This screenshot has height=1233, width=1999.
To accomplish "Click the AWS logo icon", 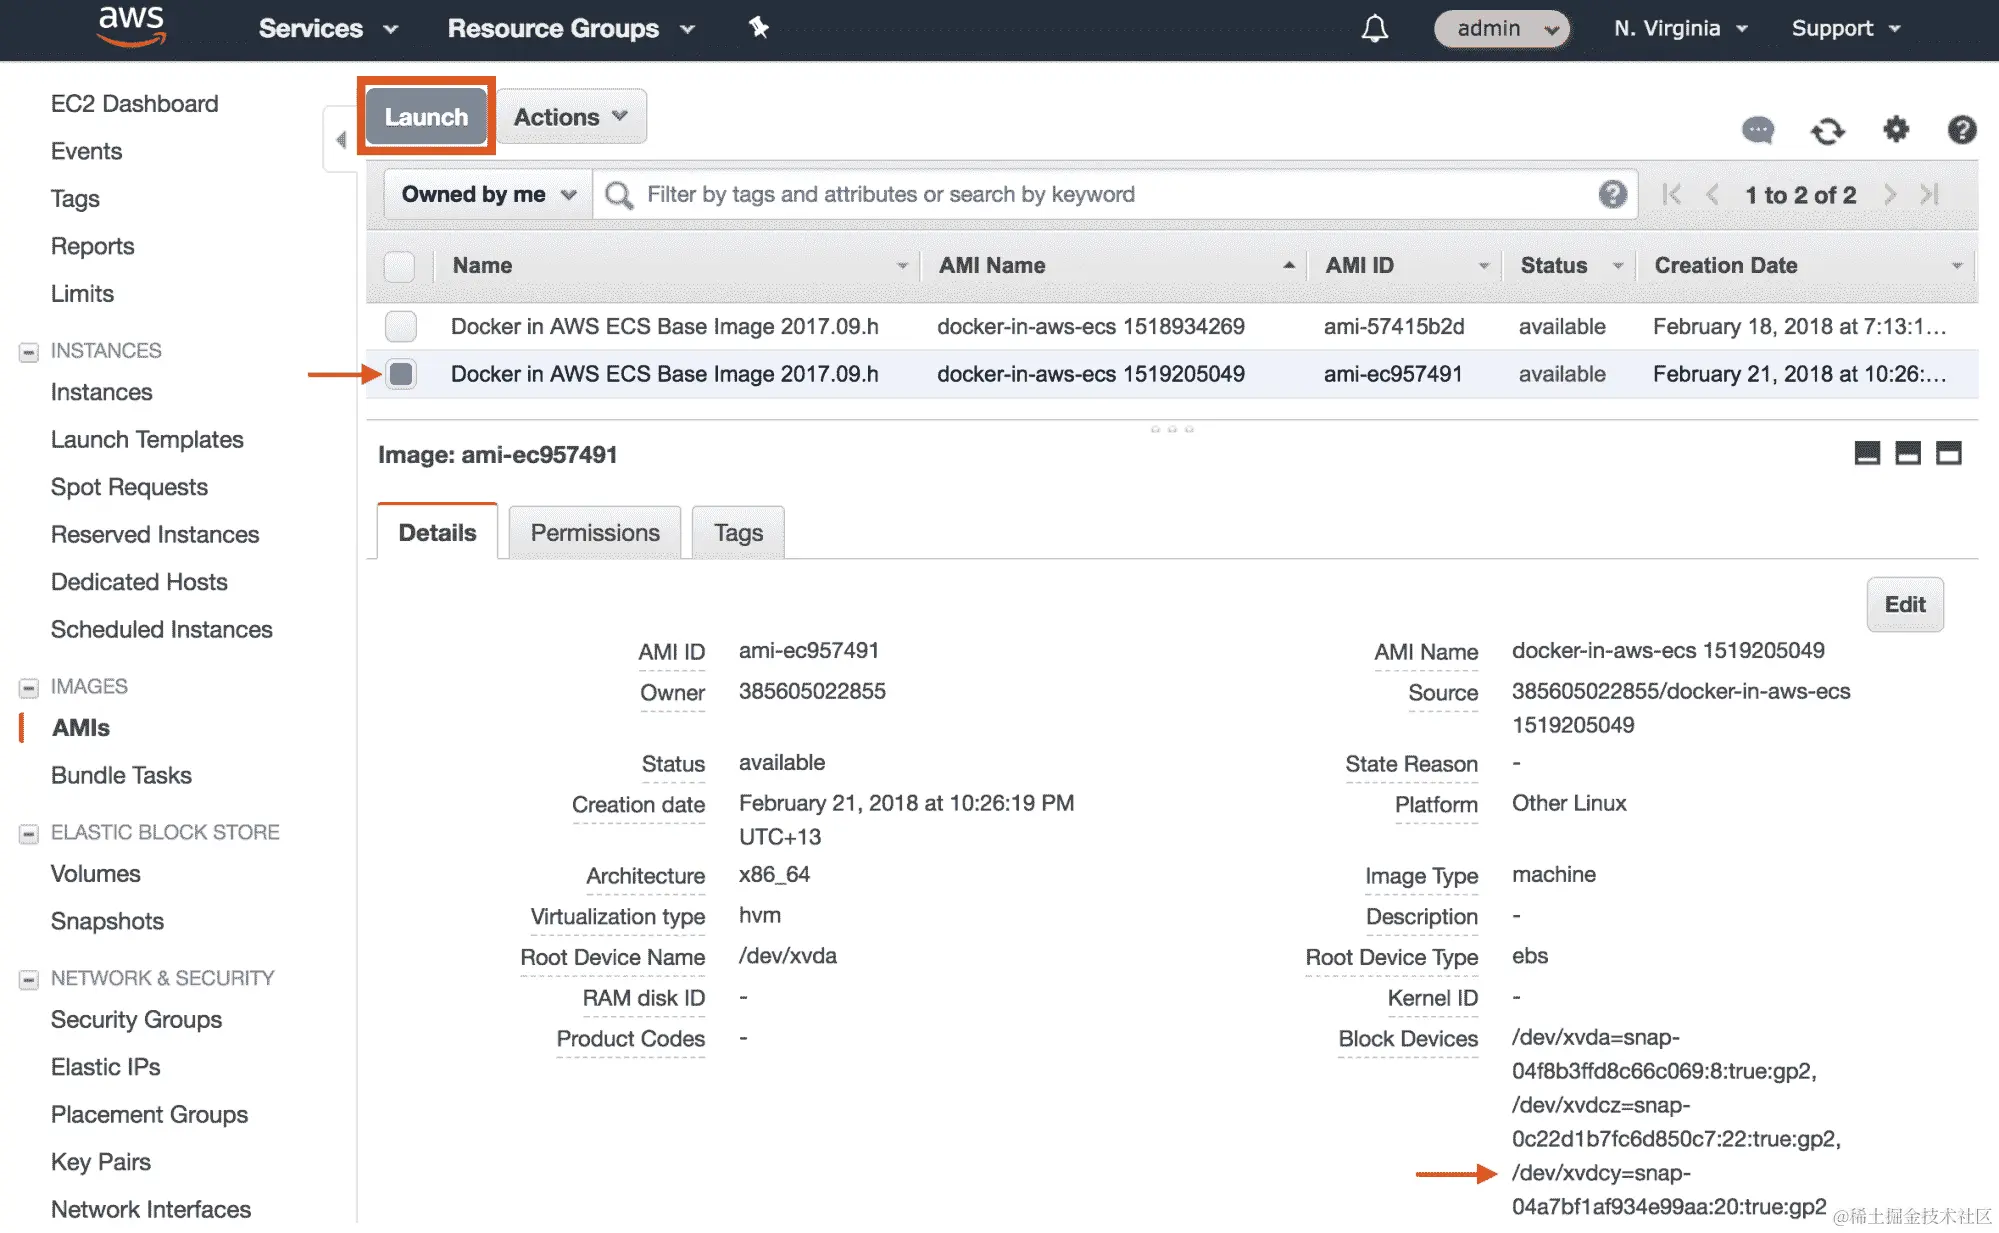I will [x=131, y=26].
